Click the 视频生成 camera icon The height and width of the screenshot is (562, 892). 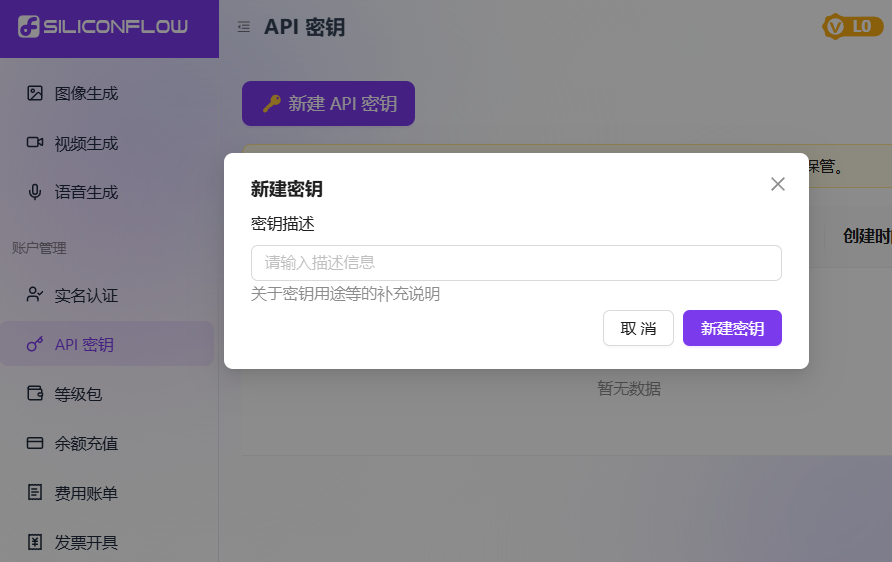35,143
